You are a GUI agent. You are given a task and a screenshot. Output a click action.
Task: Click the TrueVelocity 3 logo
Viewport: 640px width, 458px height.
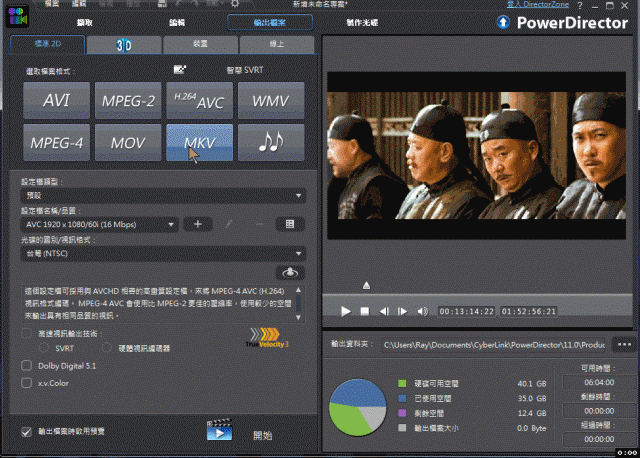267,338
